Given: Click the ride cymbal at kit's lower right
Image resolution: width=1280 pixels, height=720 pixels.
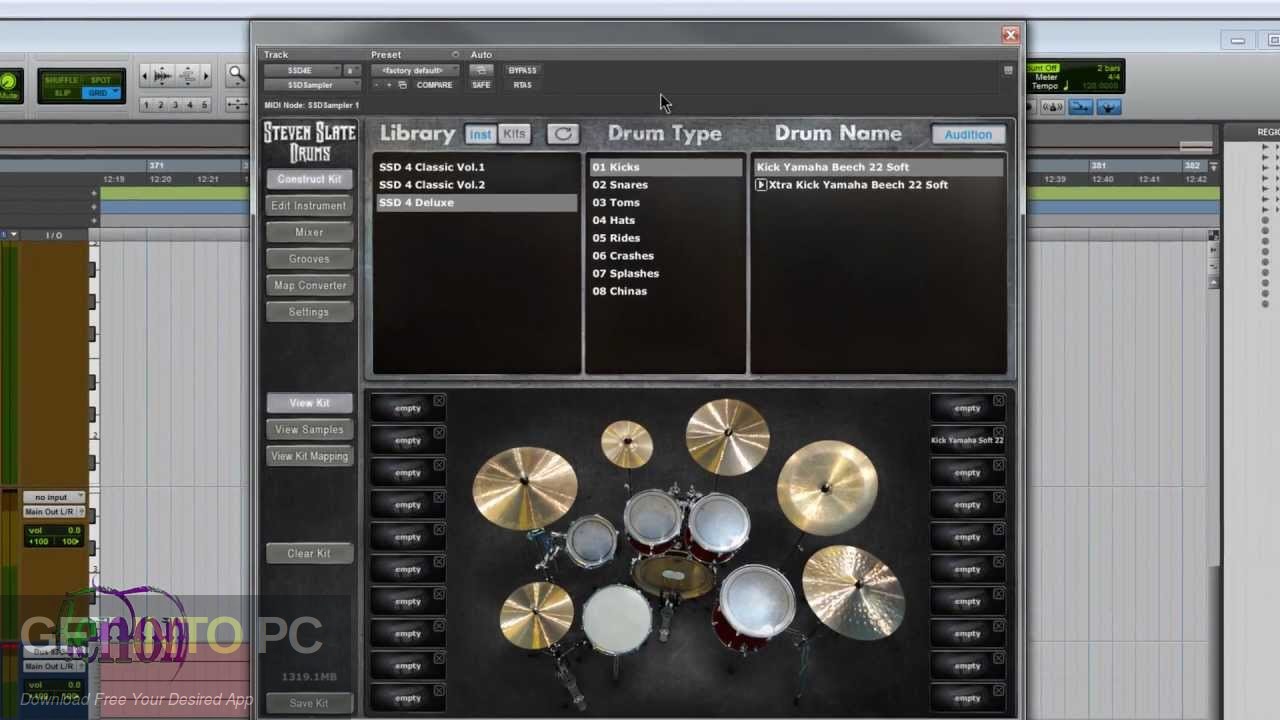Looking at the screenshot, I should click(x=853, y=592).
